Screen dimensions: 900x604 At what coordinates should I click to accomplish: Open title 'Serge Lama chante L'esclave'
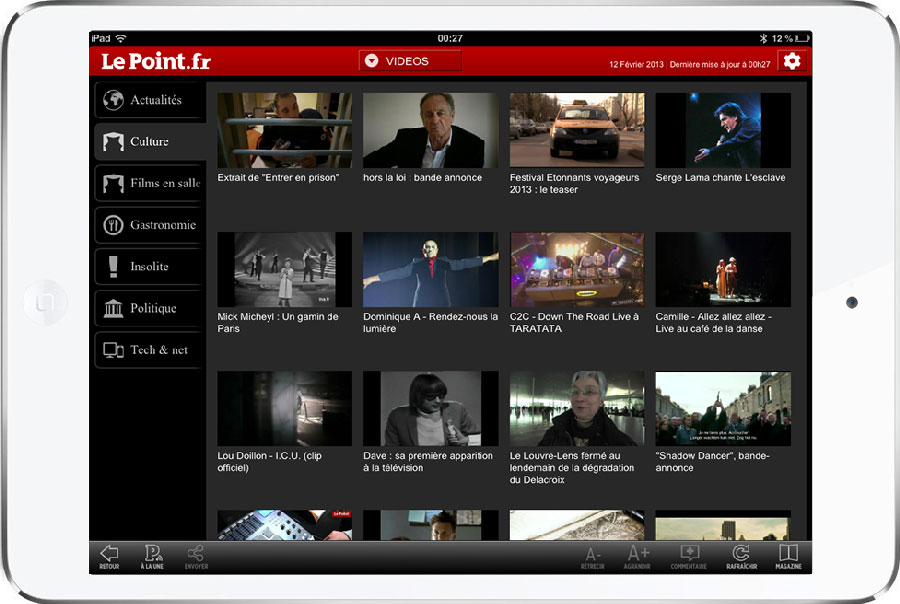(720, 178)
